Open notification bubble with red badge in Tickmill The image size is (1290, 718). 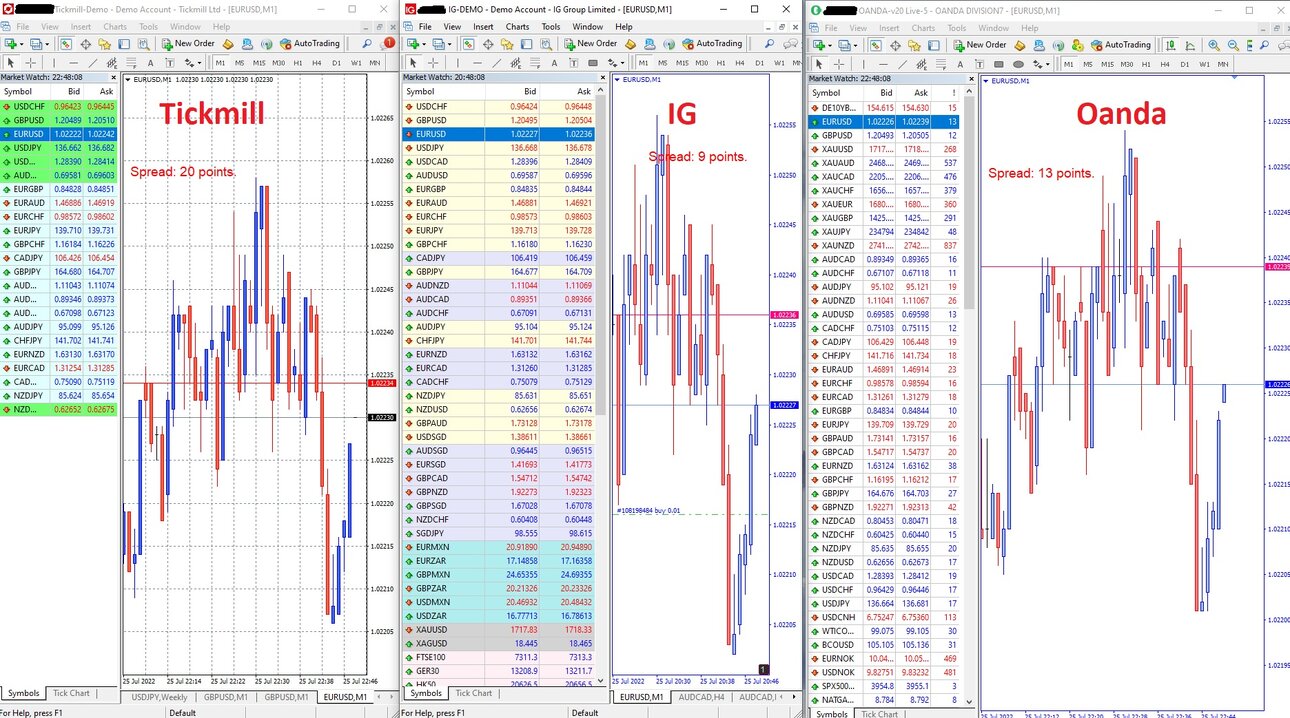point(389,43)
